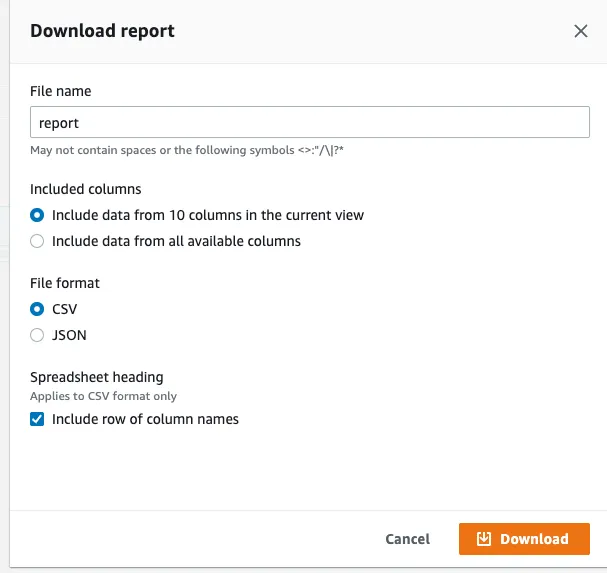Click the Include data from all available columns text

tap(176, 241)
